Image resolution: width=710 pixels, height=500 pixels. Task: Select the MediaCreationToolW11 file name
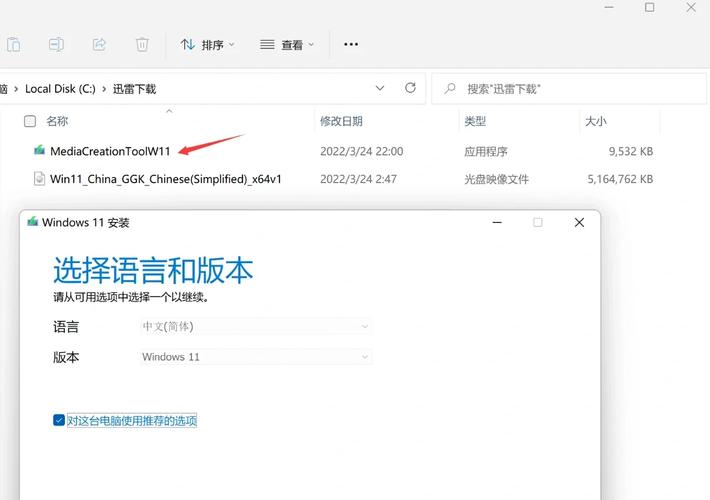(110, 151)
